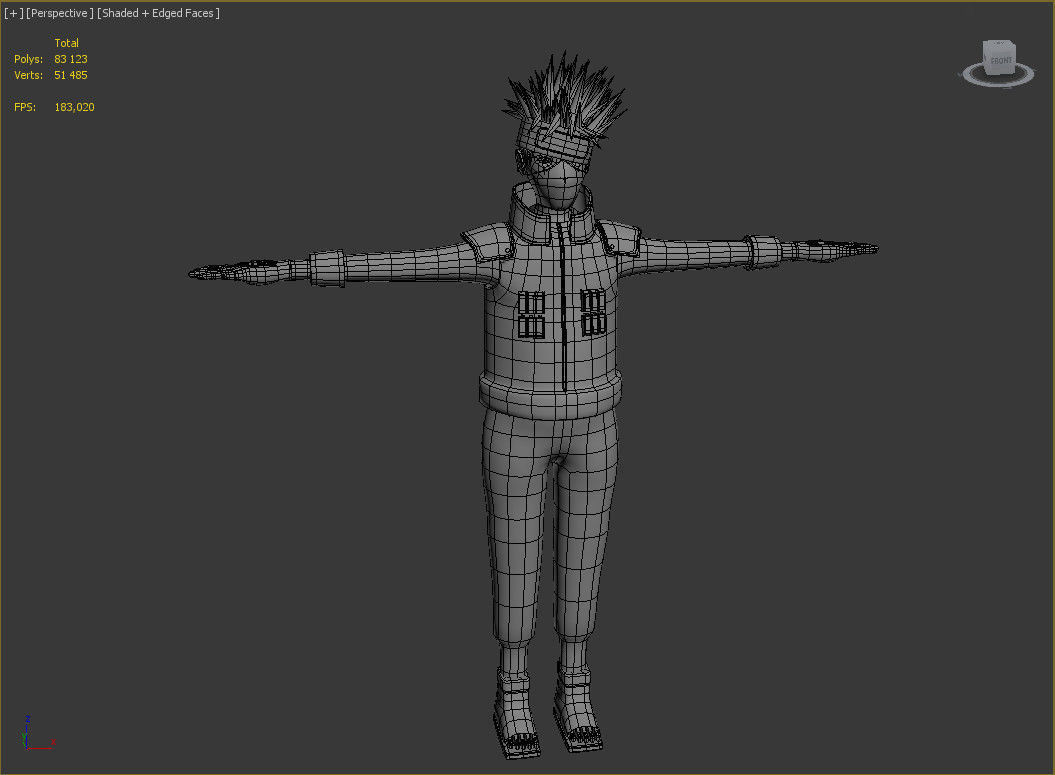This screenshot has width=1055, height=775.
Task: Select the left chest pocket on the vest
Action: 531,314
